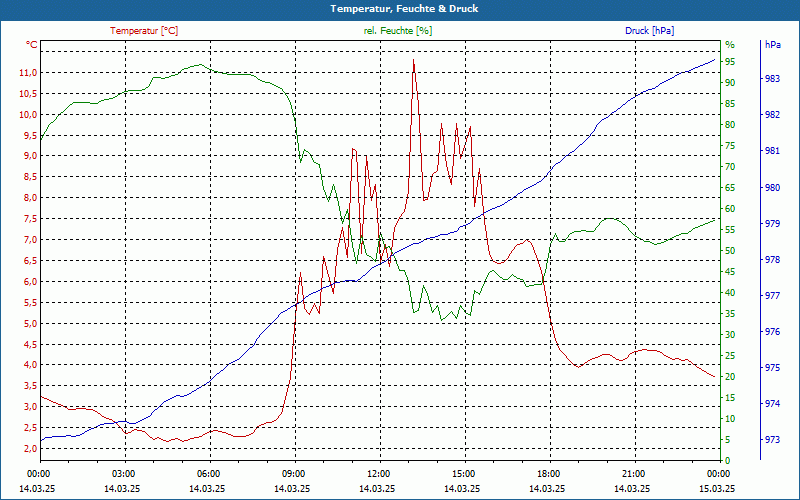Click the "5,5" temperature axis tick
Viewport: 800px width, 500px height.
30,303
